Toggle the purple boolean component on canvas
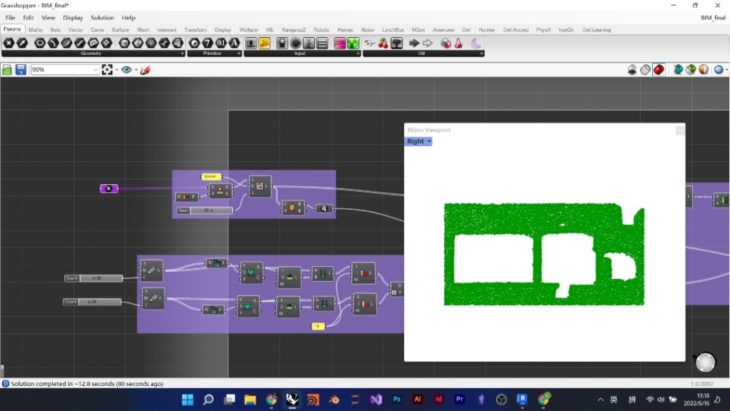 pyautogui.click(x=109, y=188)
